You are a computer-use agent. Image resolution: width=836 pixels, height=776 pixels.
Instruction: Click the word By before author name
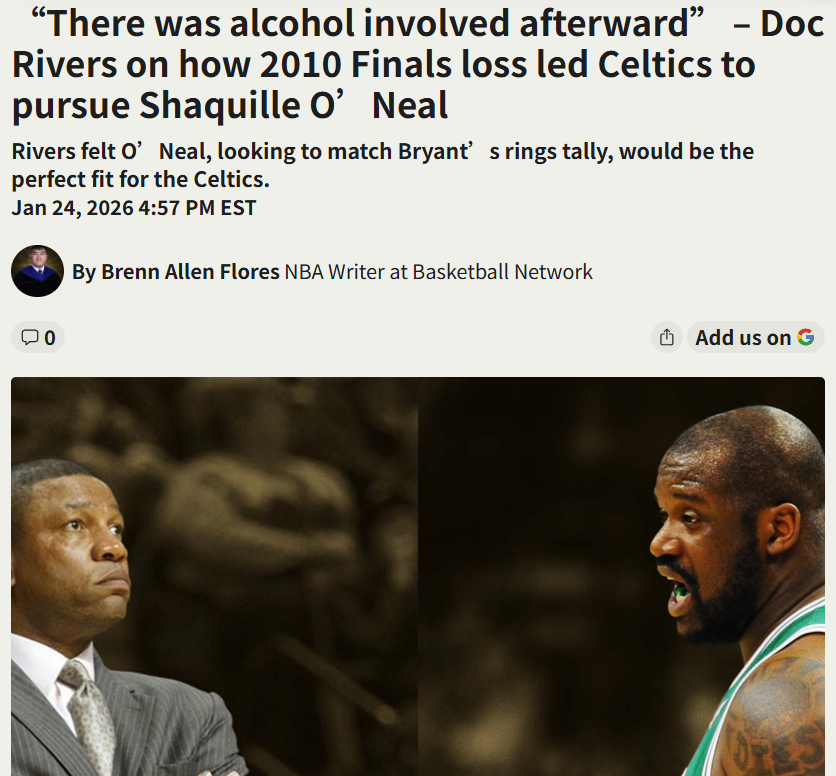[x=84, y=272]
